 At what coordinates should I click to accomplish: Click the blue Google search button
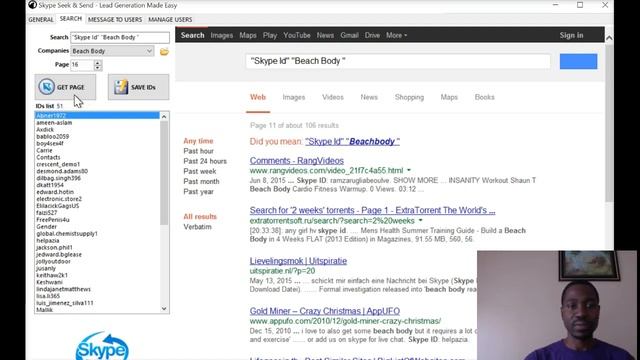click(x=578, y=61)
